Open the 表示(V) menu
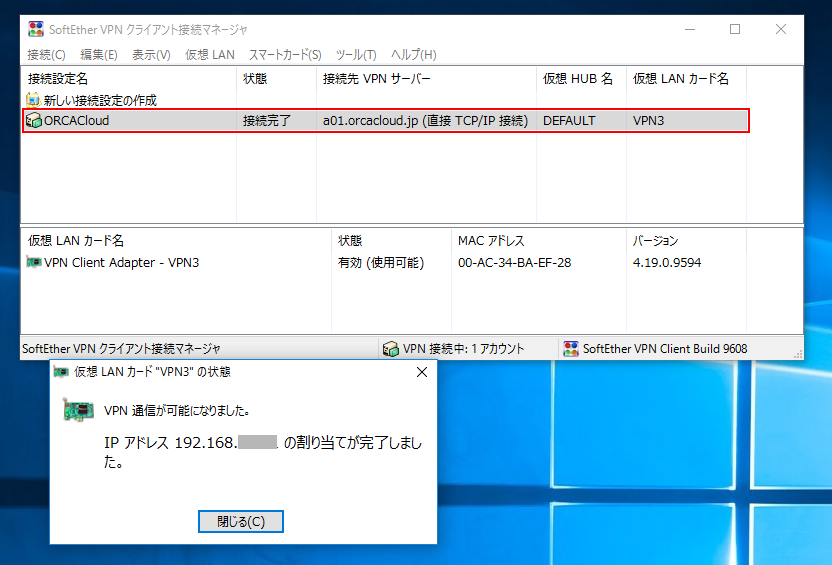Viewport: 832px width, 565px height. point(151,55)
